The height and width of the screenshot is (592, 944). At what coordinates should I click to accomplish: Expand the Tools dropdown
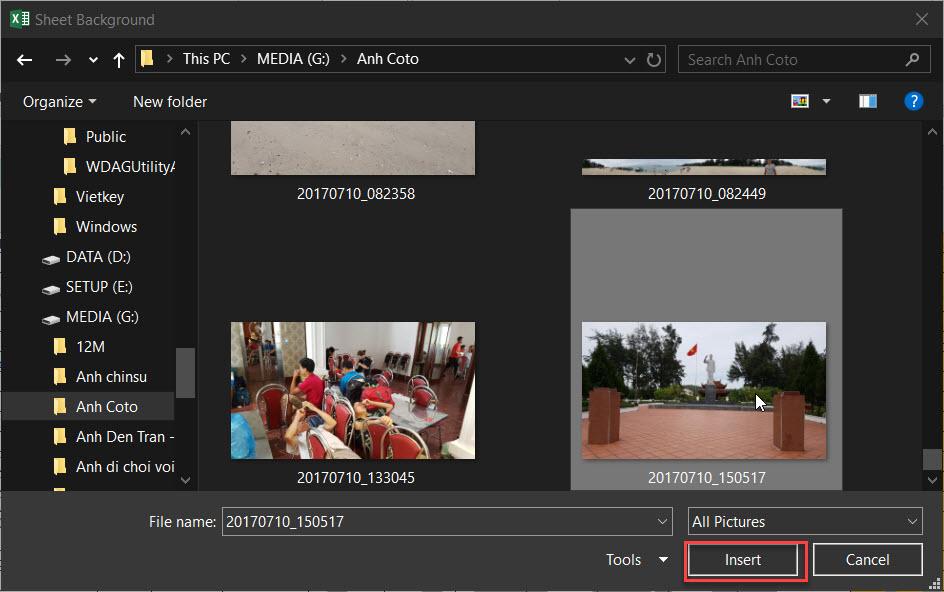pyautogui.click(x=636, y=560)
